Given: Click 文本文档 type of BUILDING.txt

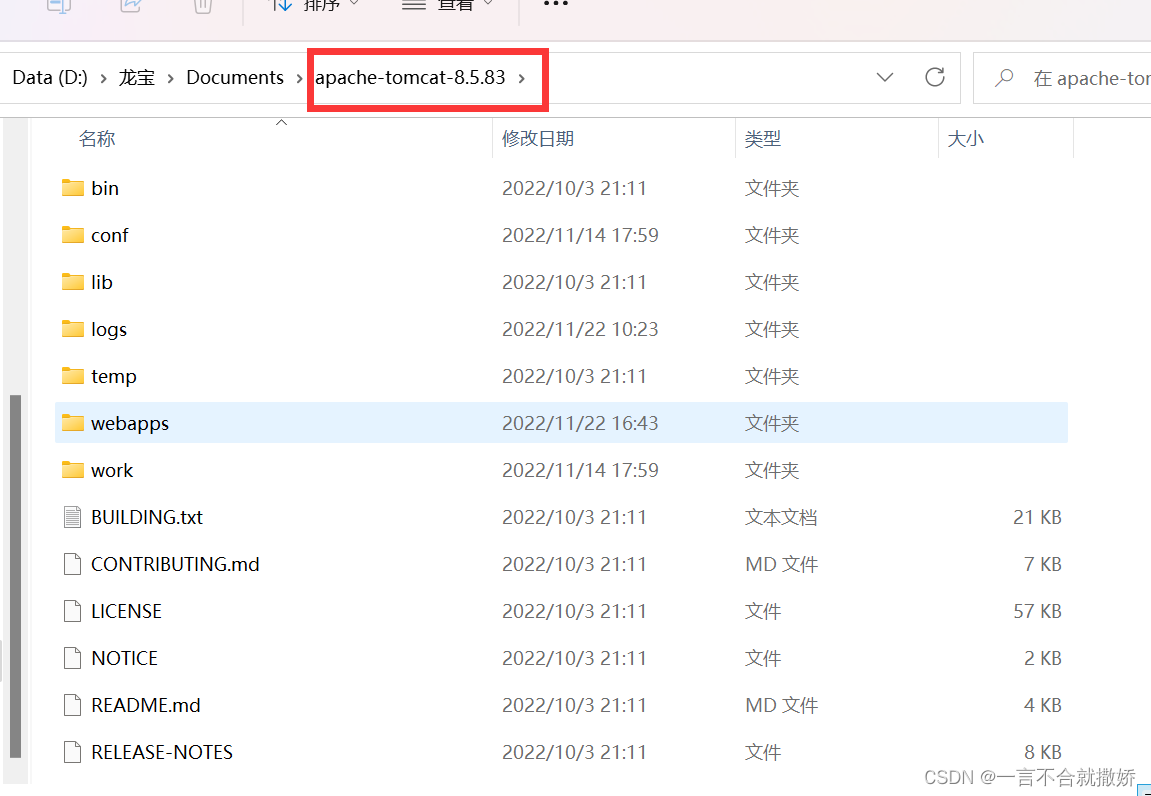Looking at the screenshot, I should pyautogui.click(x=781, y=517).
